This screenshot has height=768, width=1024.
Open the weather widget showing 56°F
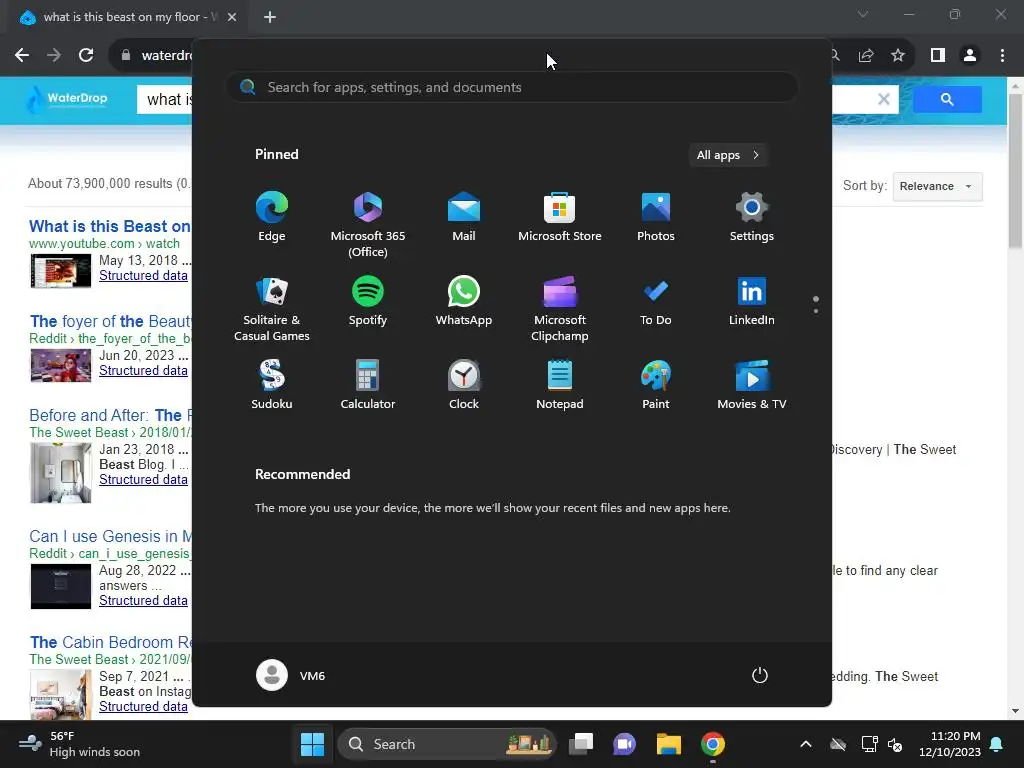click(x=80, y=744)
